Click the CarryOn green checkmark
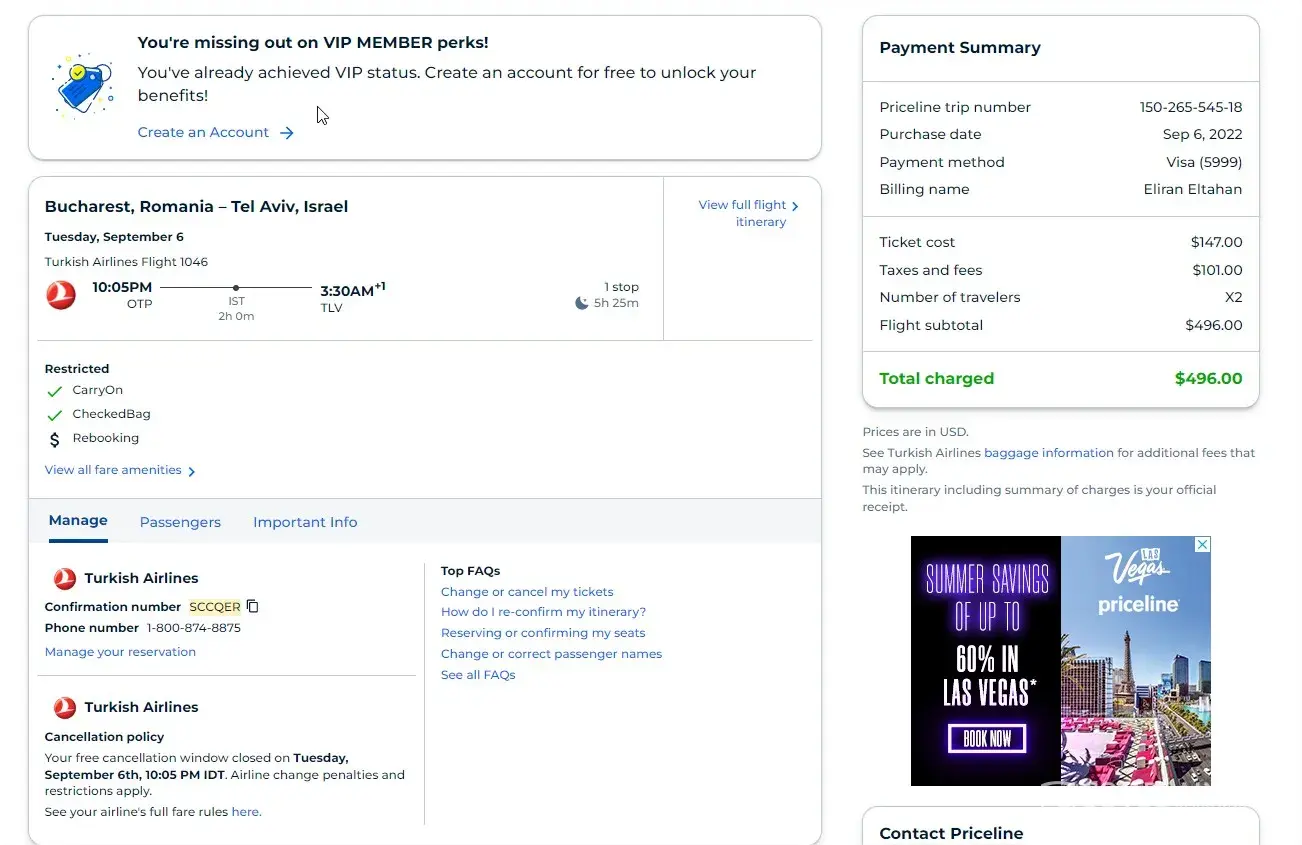1302x845 pixels. (55, 391)
